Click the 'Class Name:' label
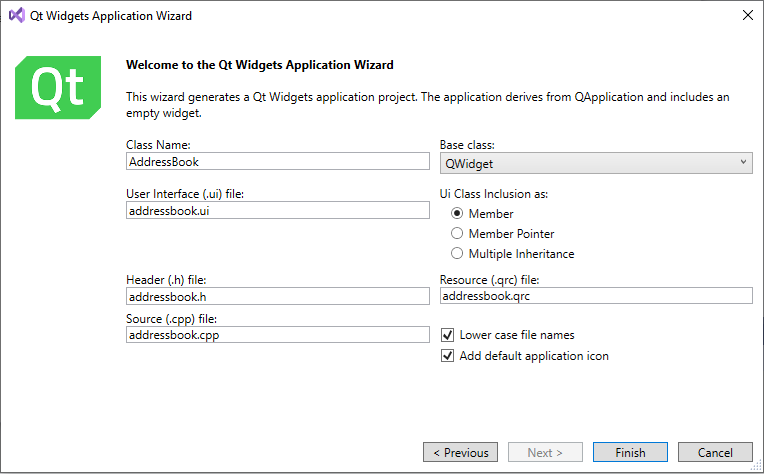The width and height of the screenshot is (764, 474). [x=158, y=145]
